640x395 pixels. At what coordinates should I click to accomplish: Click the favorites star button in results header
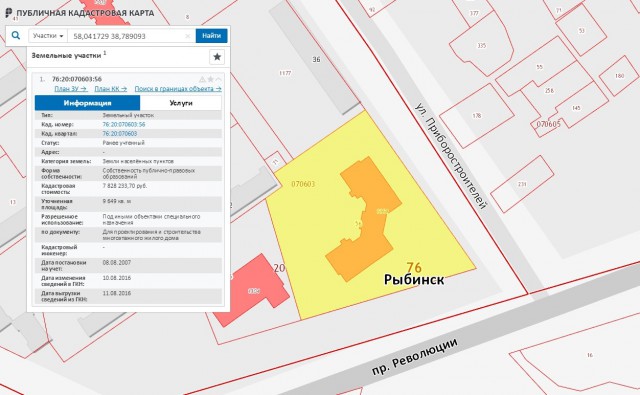(x=217, y=57)
